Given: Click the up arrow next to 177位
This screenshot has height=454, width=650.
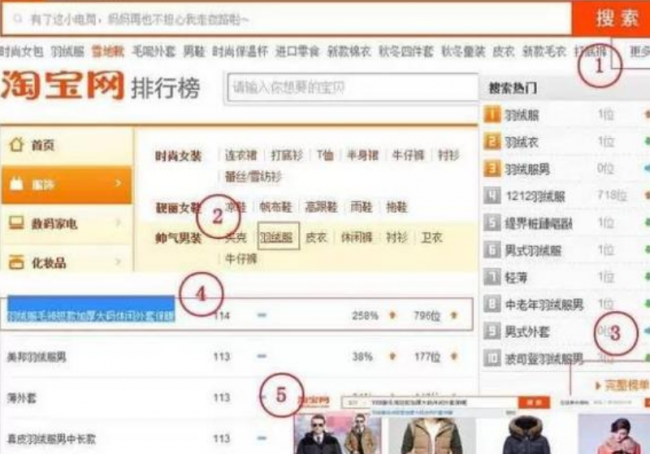Looking at the screenshot, I should (x=454, y=356).
